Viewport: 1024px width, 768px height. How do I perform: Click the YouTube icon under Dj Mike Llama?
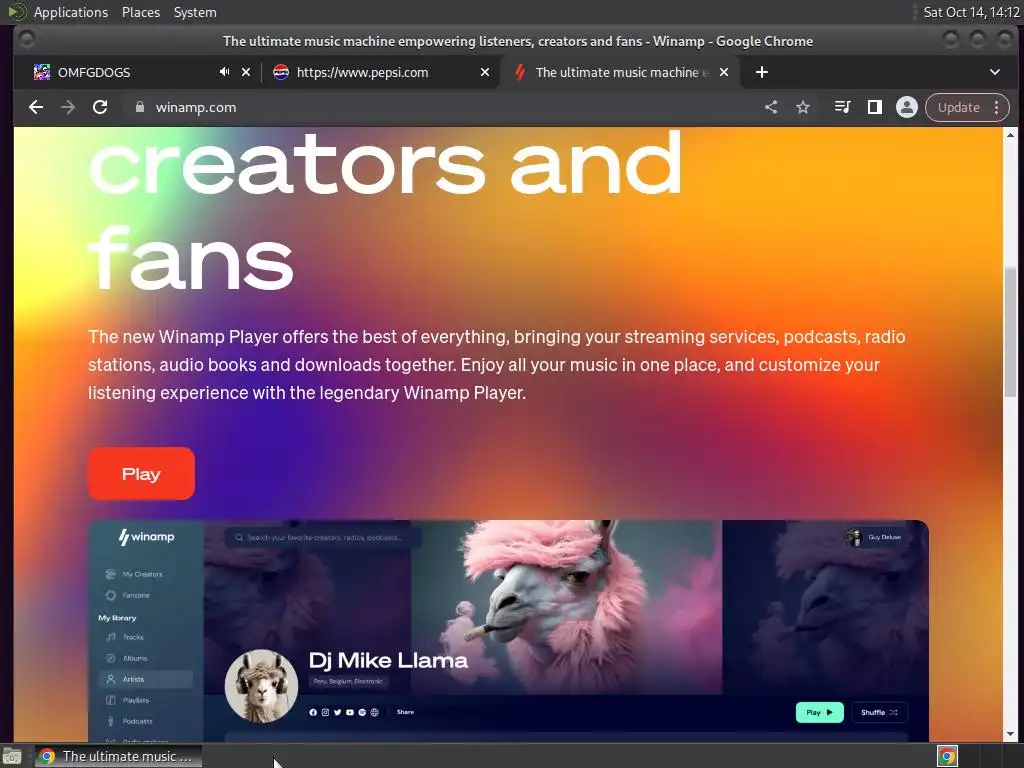(350, 712)
